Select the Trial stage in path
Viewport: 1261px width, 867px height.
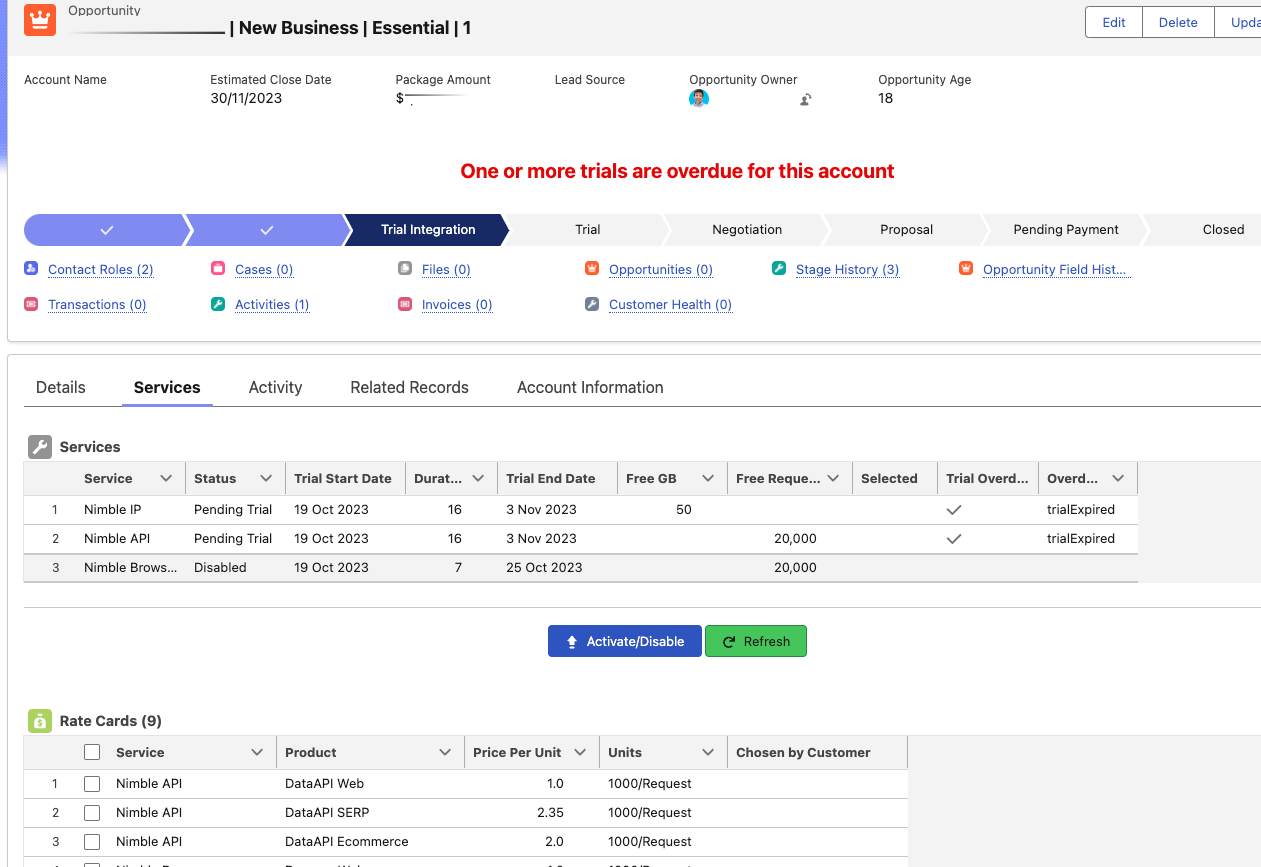(x=588, y=229)
